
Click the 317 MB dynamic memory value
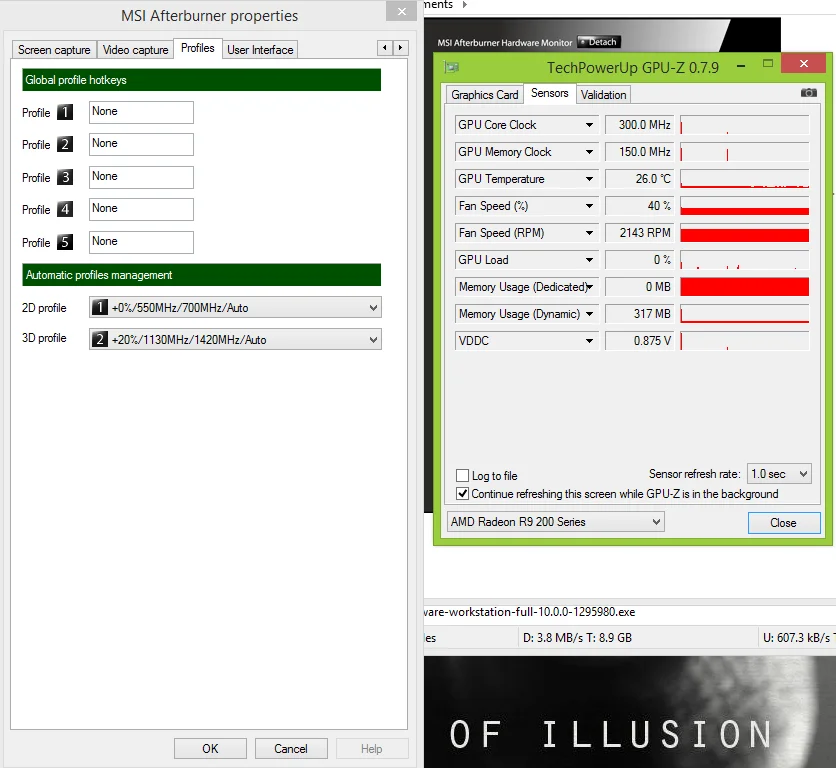point(640,314)
